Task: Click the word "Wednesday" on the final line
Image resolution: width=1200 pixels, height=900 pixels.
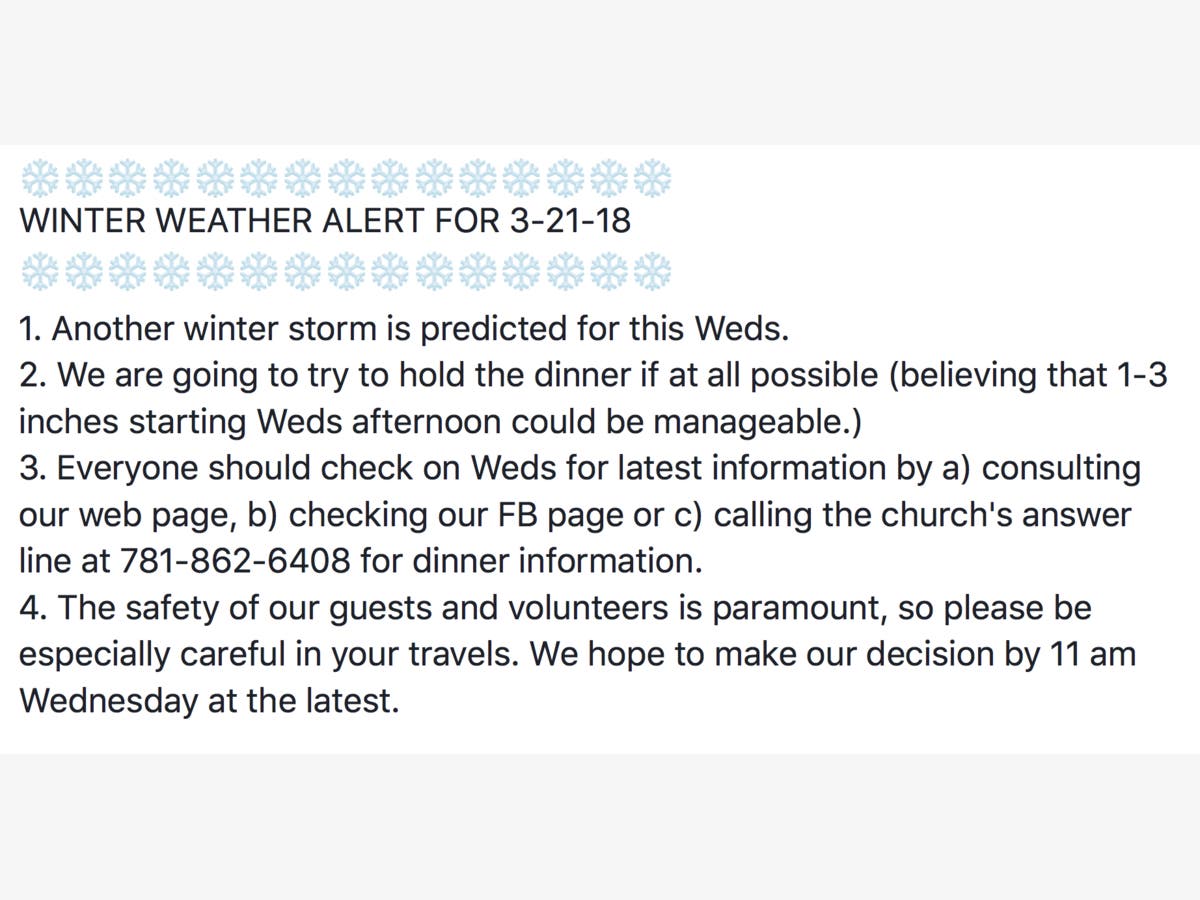Action: 109,700
